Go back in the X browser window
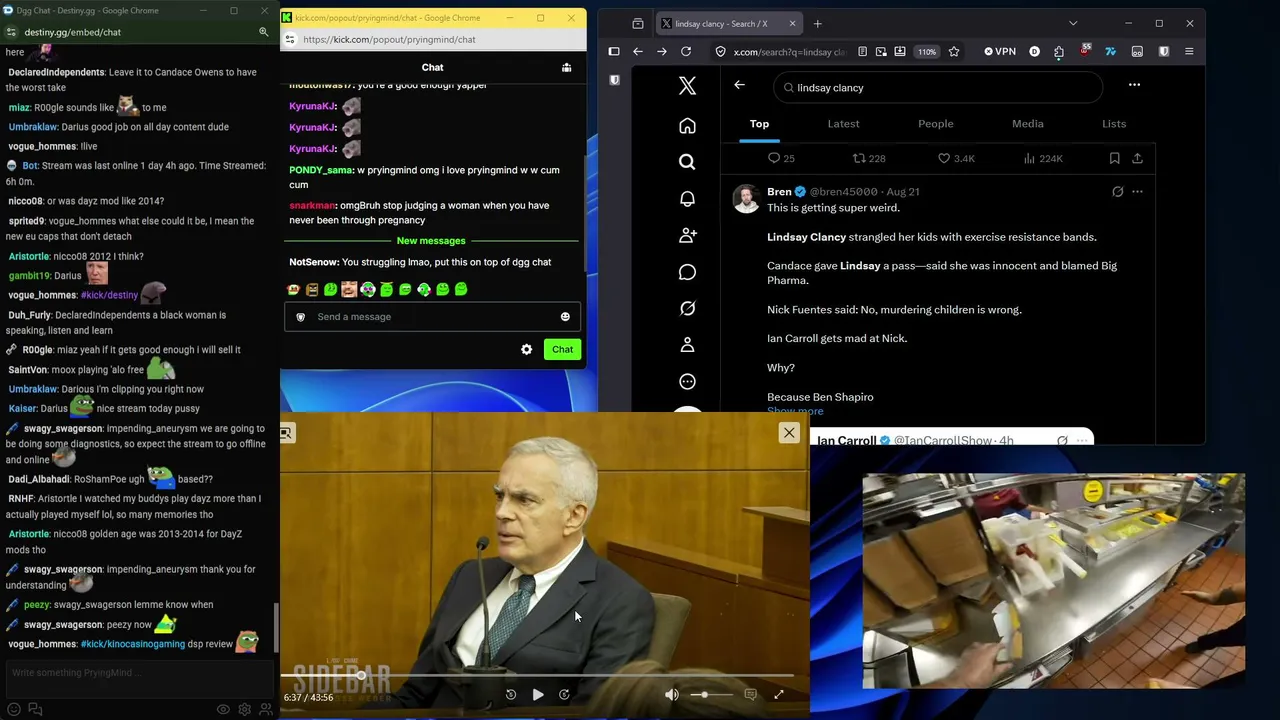The height and width of the screenshot is (720, 1280). 638,52
